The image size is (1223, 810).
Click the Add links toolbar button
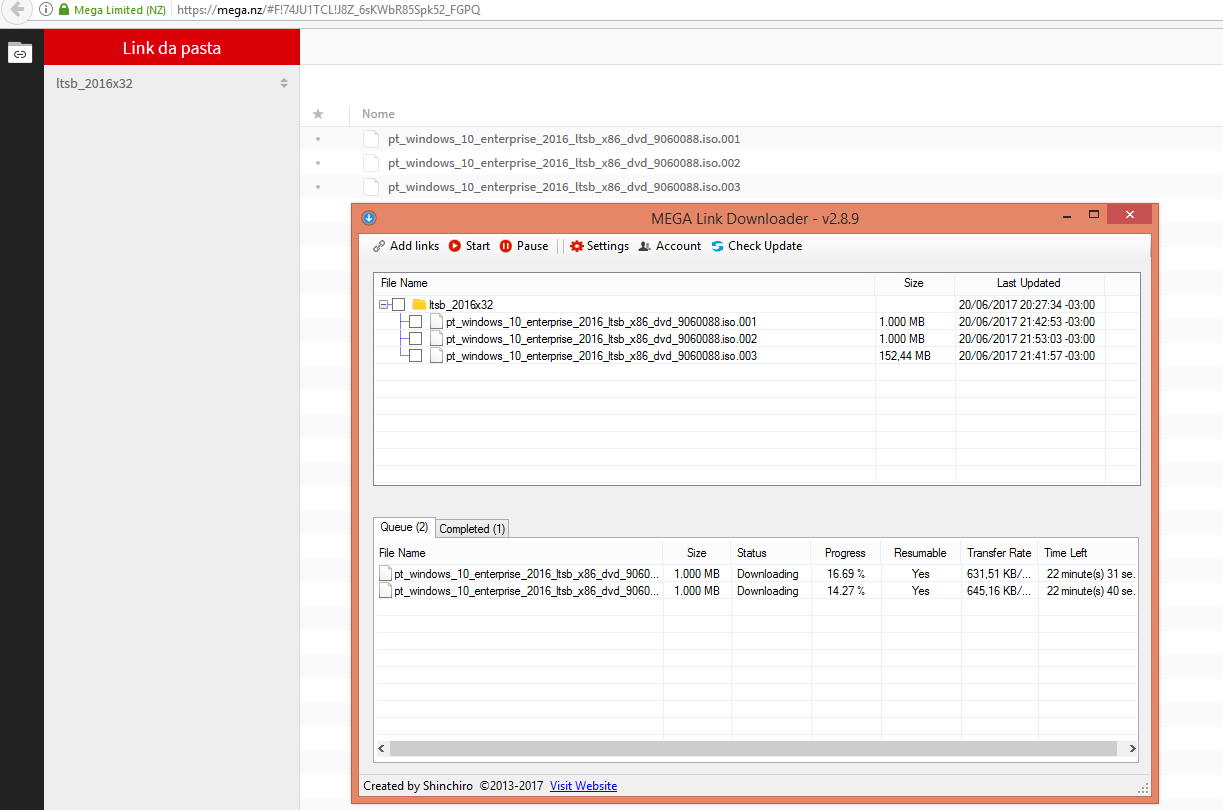(405, 246)
